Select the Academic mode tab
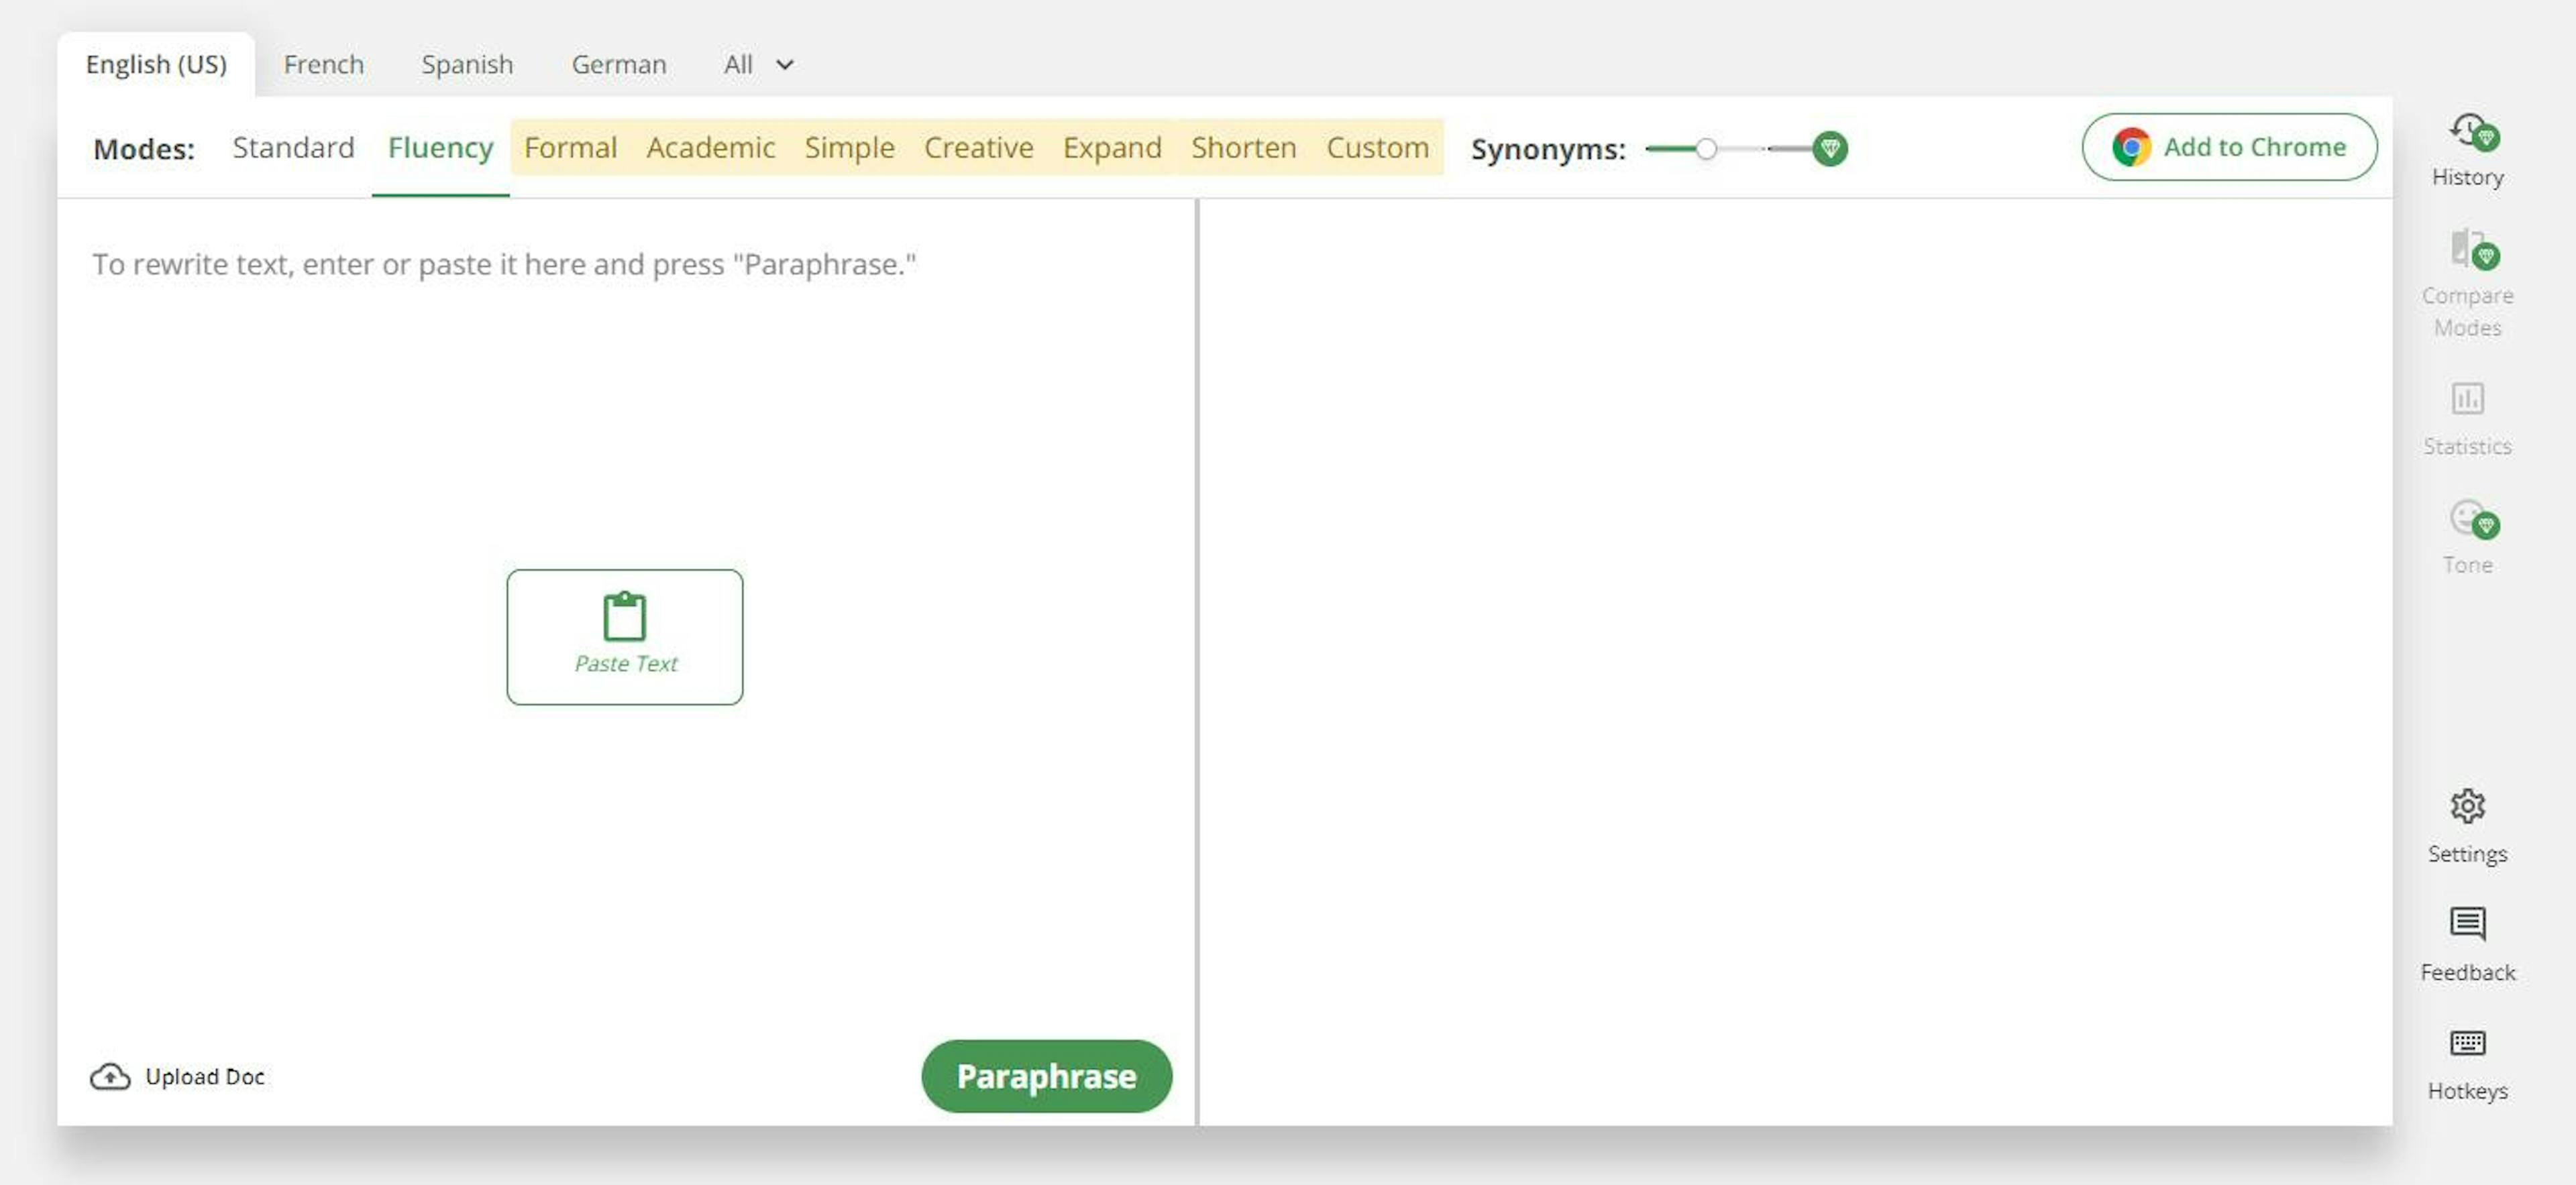The image size is (2576, 1185). 711,146
